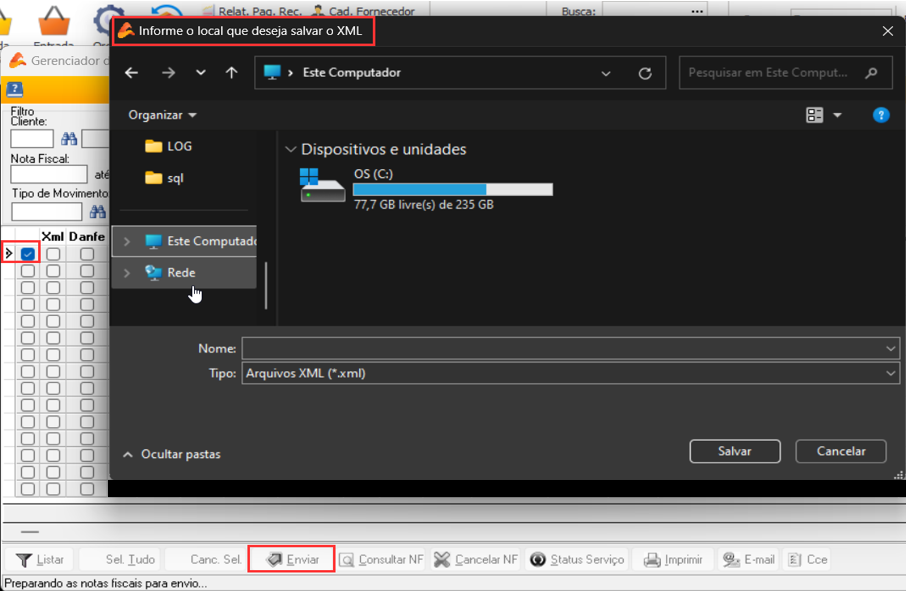Click the Tipo de Movimento input field
Viewport: 906px width, 591px height.
click(47, 211)
